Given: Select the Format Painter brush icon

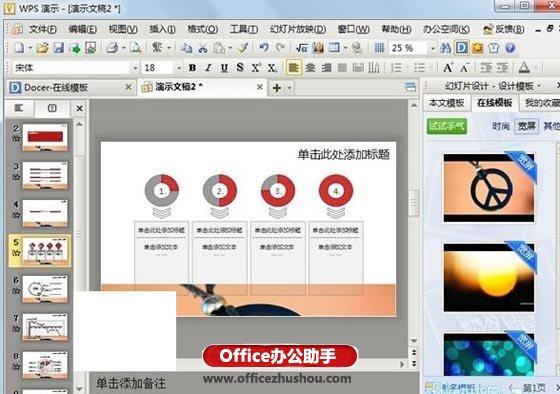Looking at the screenshot, I should point(244,48).
